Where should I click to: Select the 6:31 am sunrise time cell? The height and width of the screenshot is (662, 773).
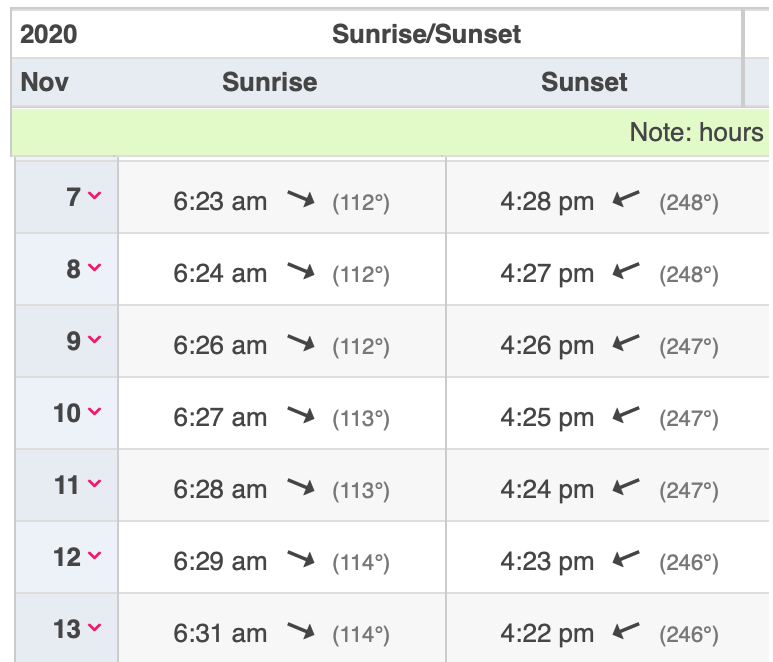220,633
